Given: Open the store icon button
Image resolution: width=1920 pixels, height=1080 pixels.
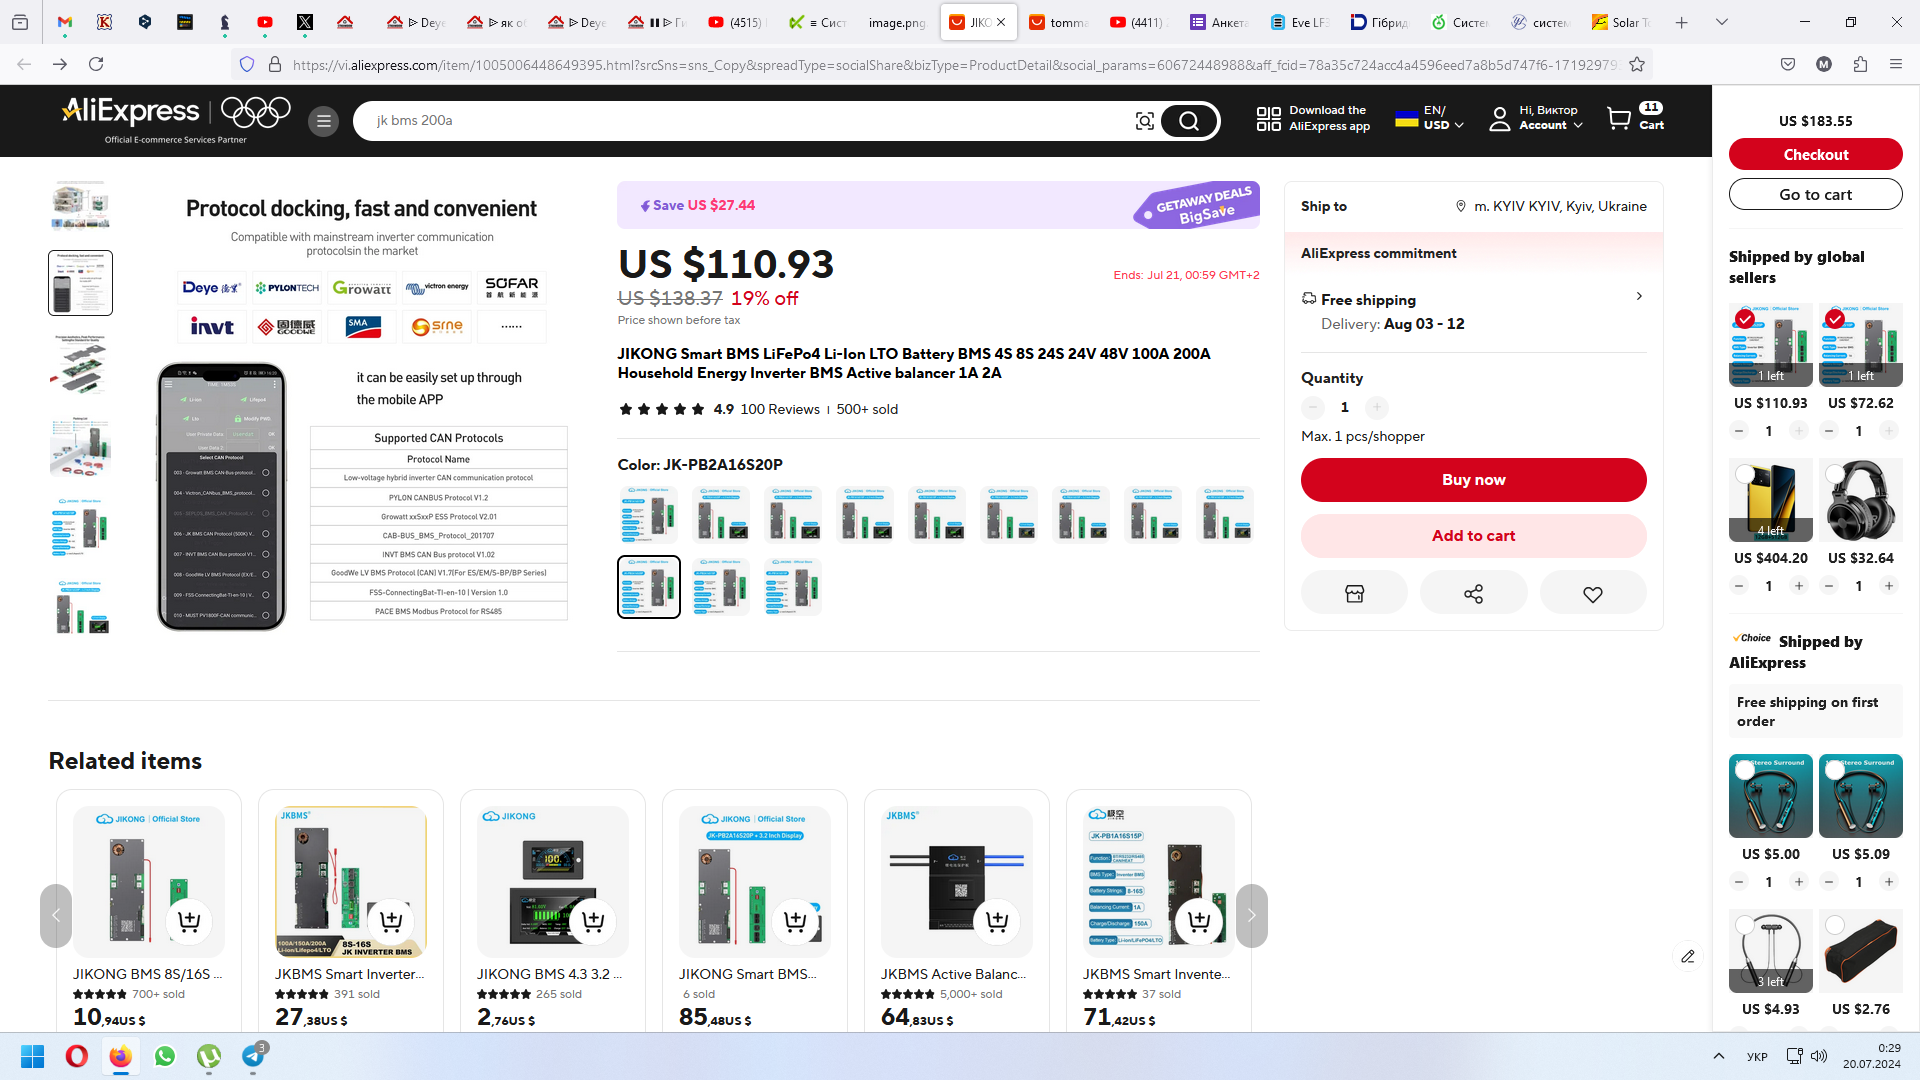Looking at the screenshot, I should pyautogui.click(x=1354, y=593).
